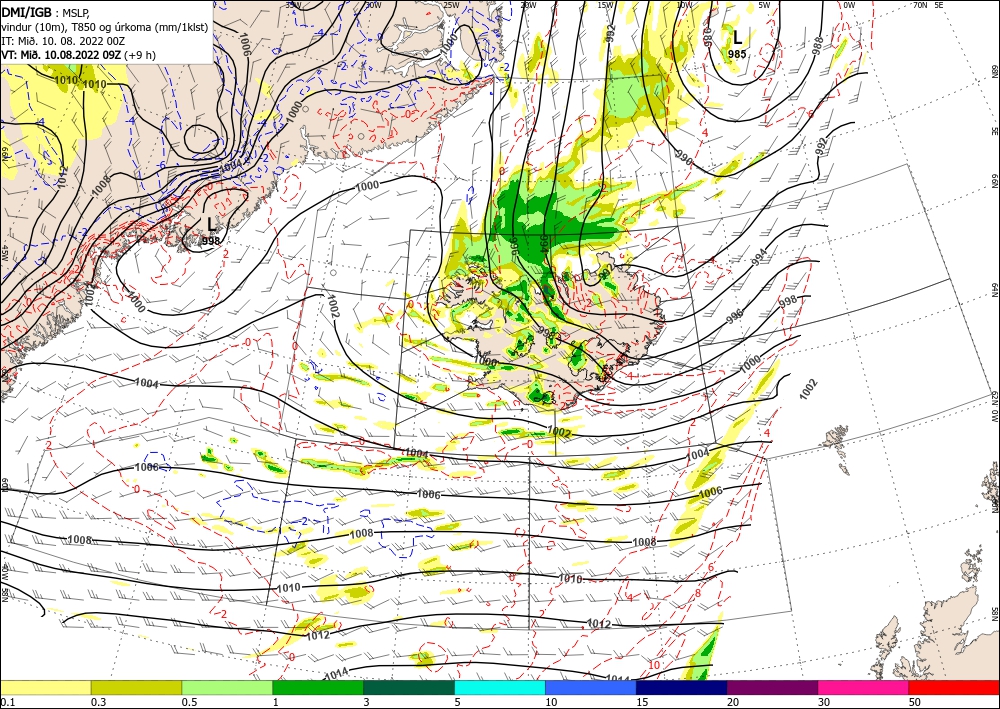Viewport: 1000px width, 709px height.
Task: Pick the navy 15–20 legend swatch
Action: coord(682,687)
